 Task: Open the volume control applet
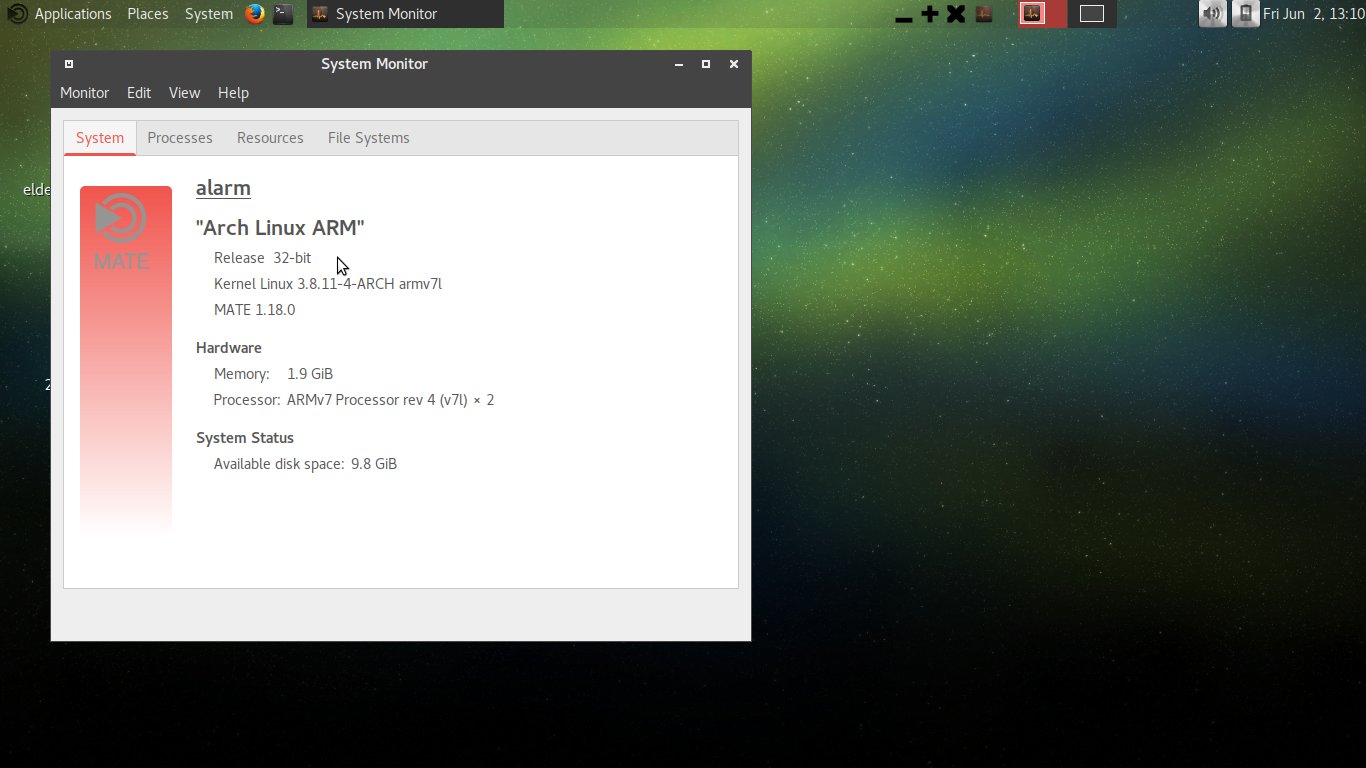point(1212,14)
